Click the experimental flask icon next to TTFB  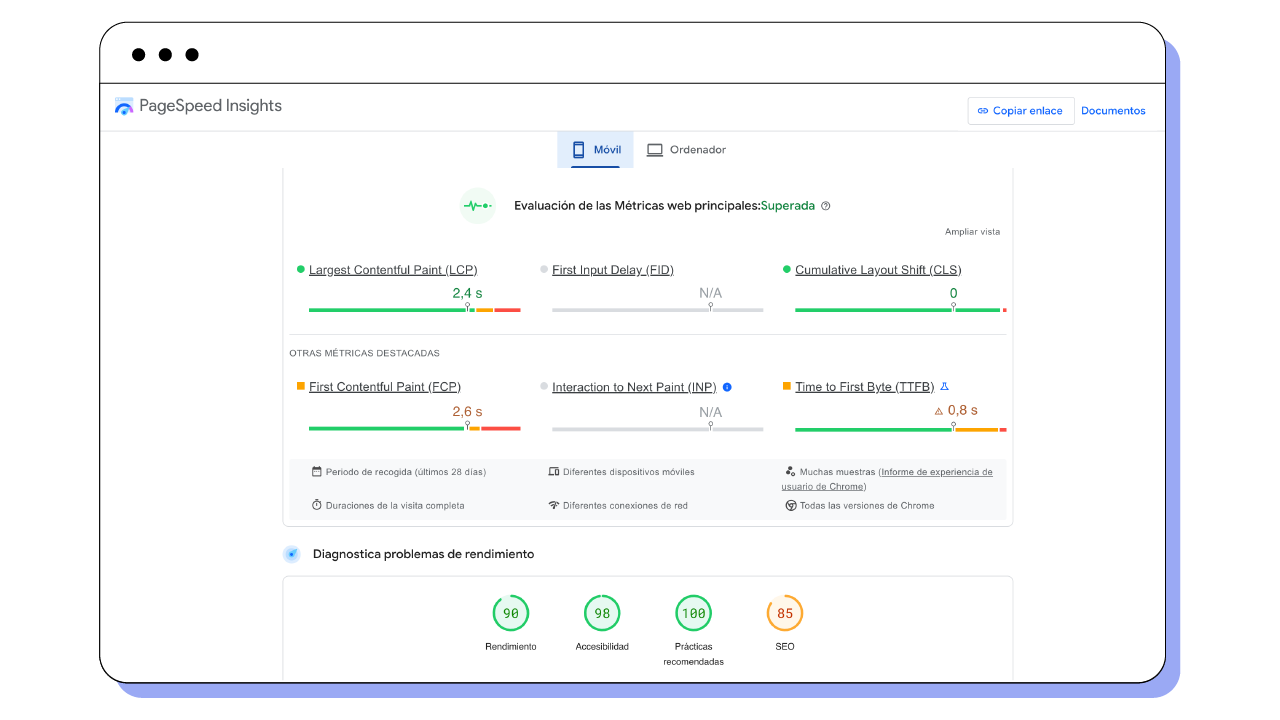click(x=944, y=385)
